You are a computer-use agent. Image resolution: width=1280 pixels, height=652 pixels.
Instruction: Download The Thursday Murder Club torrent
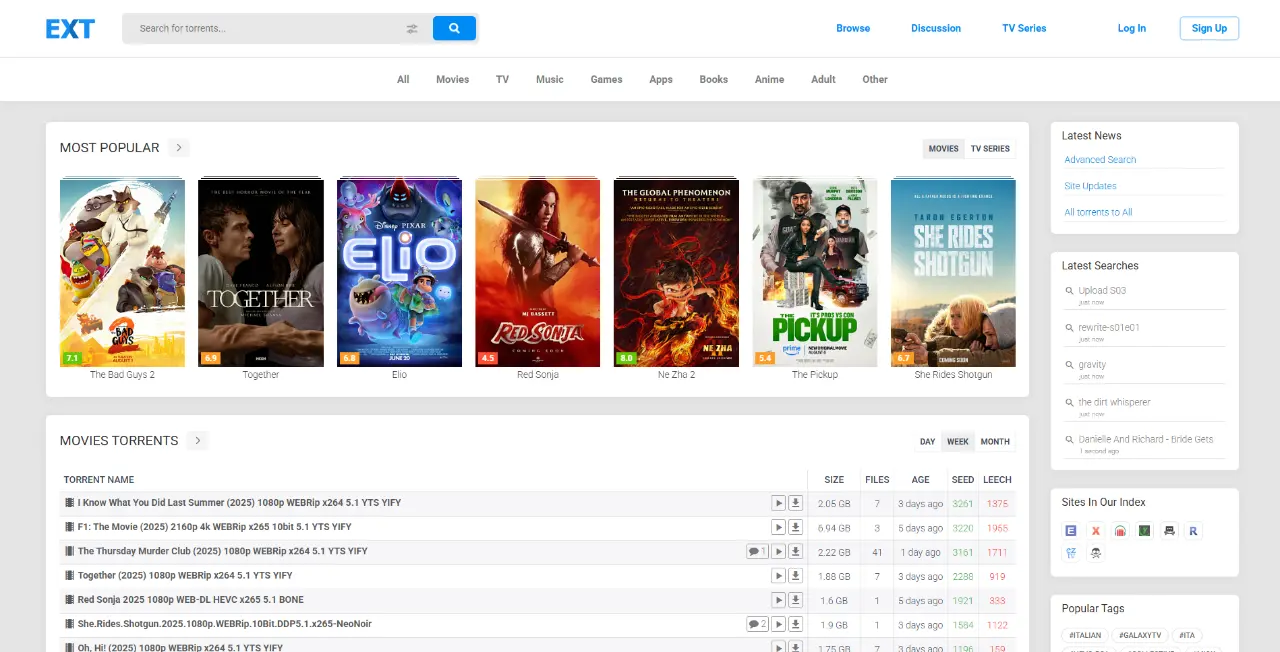[x=795, y=552]
